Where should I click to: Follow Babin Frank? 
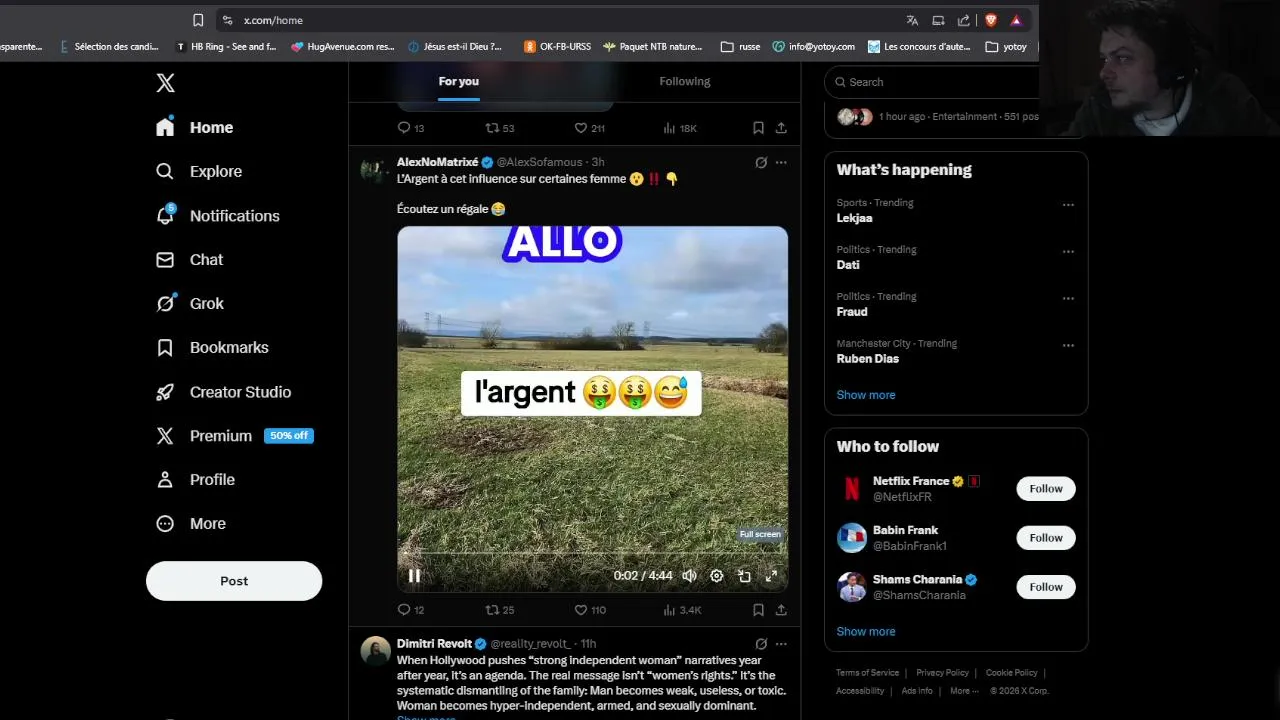[x=1046, y=538]
